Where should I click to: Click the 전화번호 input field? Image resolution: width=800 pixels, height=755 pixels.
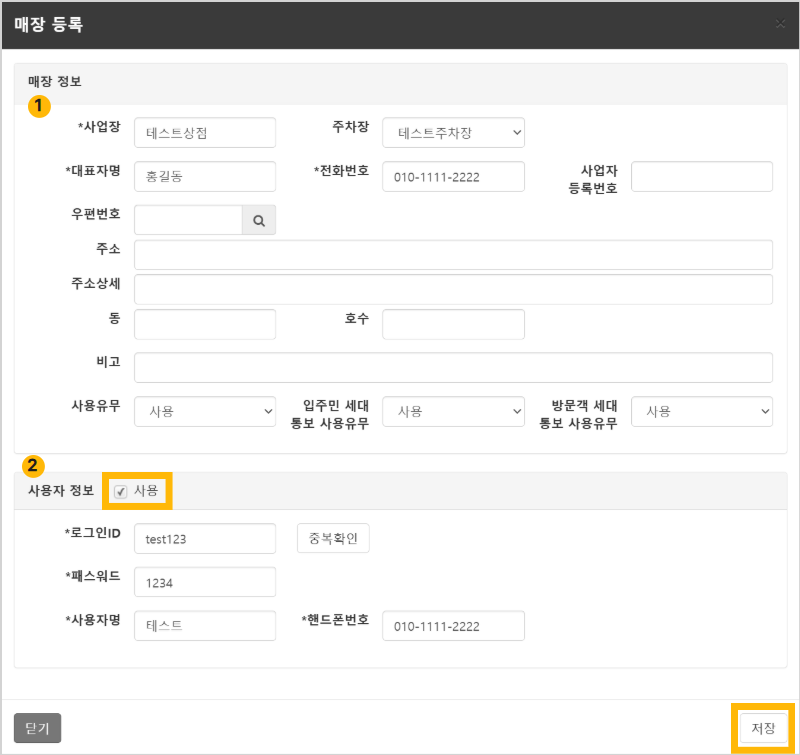(x=453, y=177)
